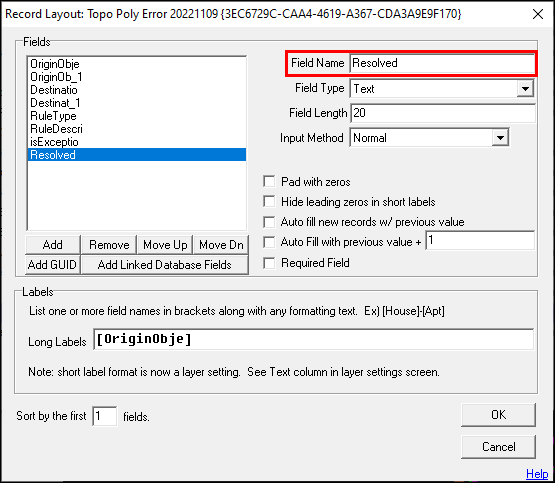Click Add Linked Database Fields button
The height and width of the screenshot is (483, 555).
[x=165, y=265]
